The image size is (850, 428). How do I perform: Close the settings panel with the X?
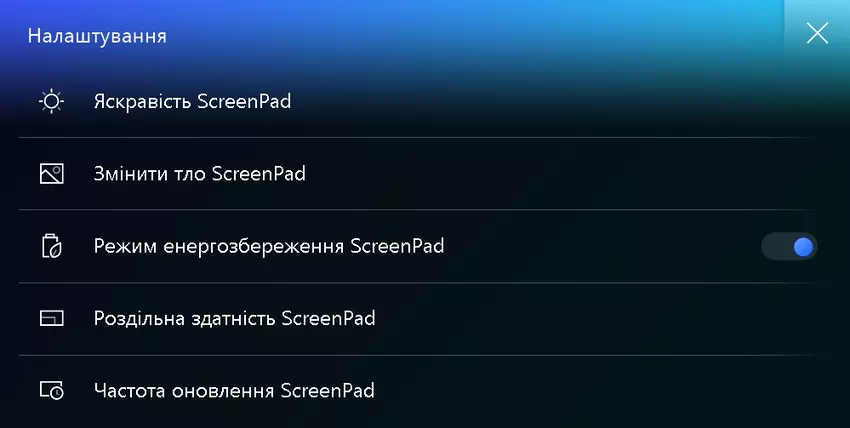(x=817, y=34)
